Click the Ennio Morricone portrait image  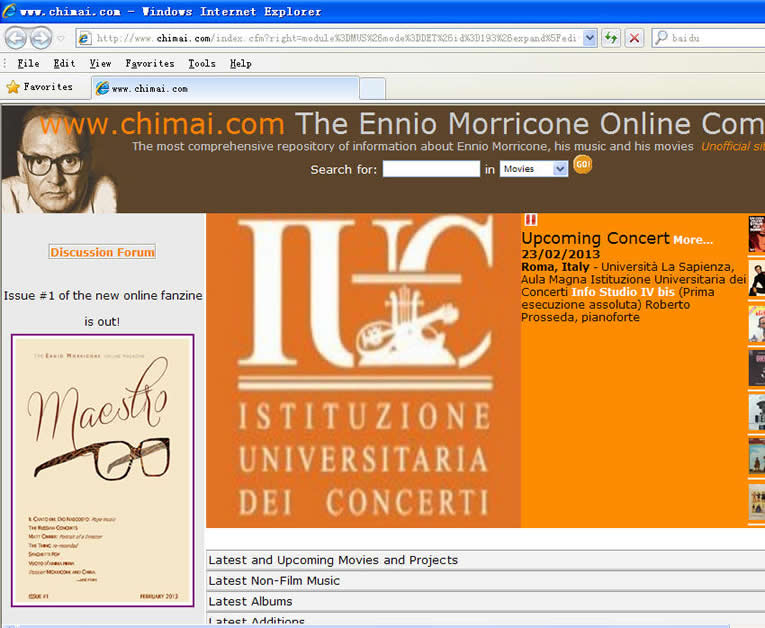[x=59, y=160]
